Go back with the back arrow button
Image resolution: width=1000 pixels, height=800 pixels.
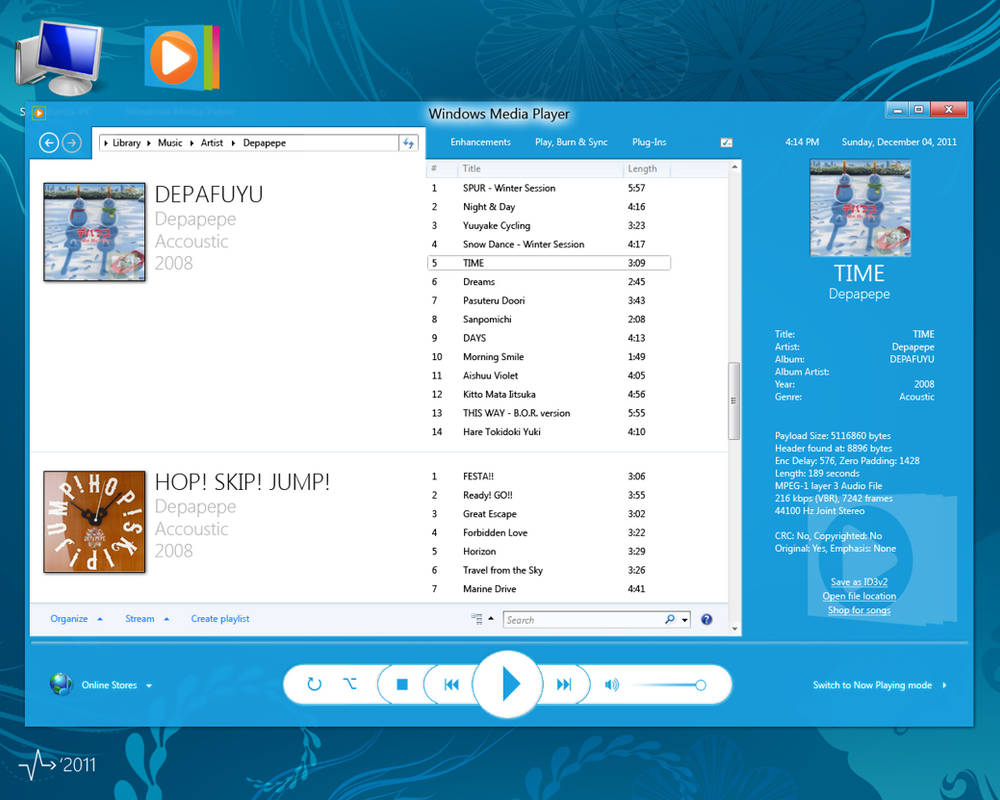click(x=49, y=142)
